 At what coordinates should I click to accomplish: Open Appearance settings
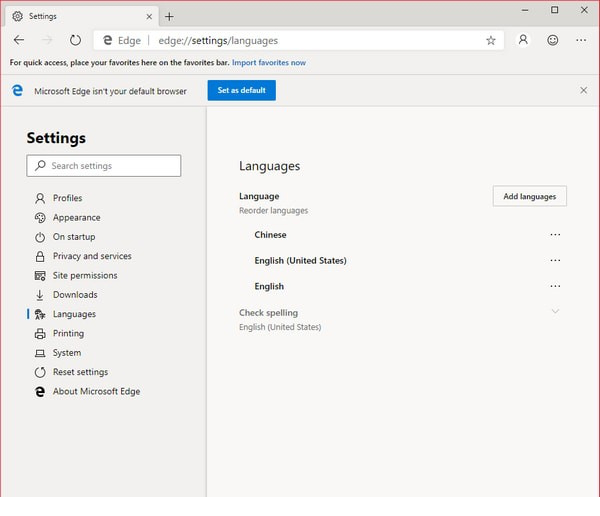click(x=77, y=217)
